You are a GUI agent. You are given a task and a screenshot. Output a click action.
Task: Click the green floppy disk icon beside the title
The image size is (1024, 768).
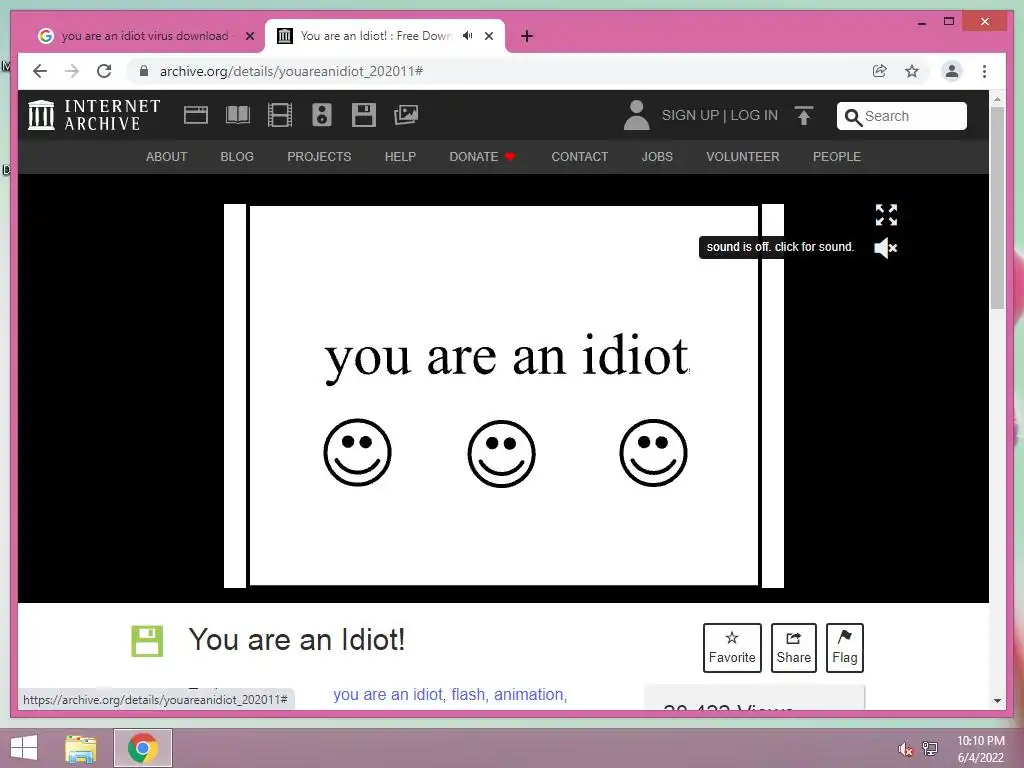click(147, 641)
